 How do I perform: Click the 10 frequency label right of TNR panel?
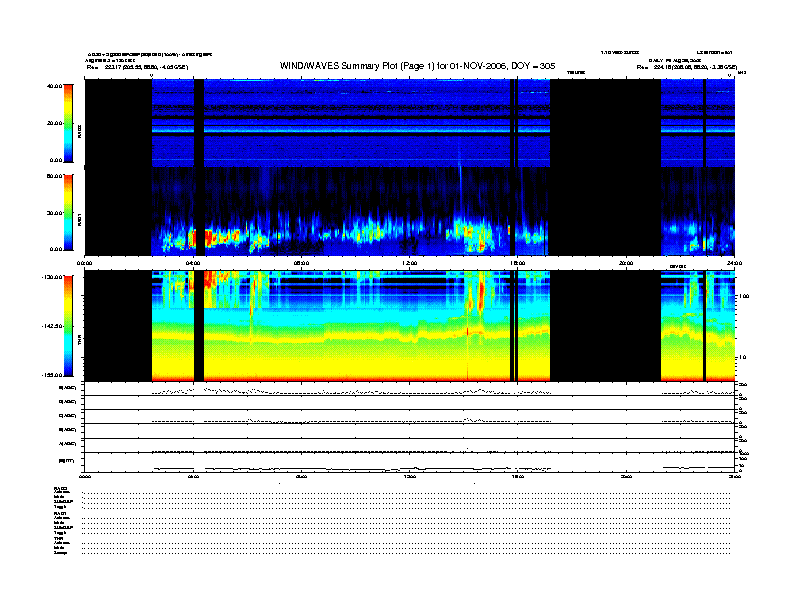coord(742,357)
